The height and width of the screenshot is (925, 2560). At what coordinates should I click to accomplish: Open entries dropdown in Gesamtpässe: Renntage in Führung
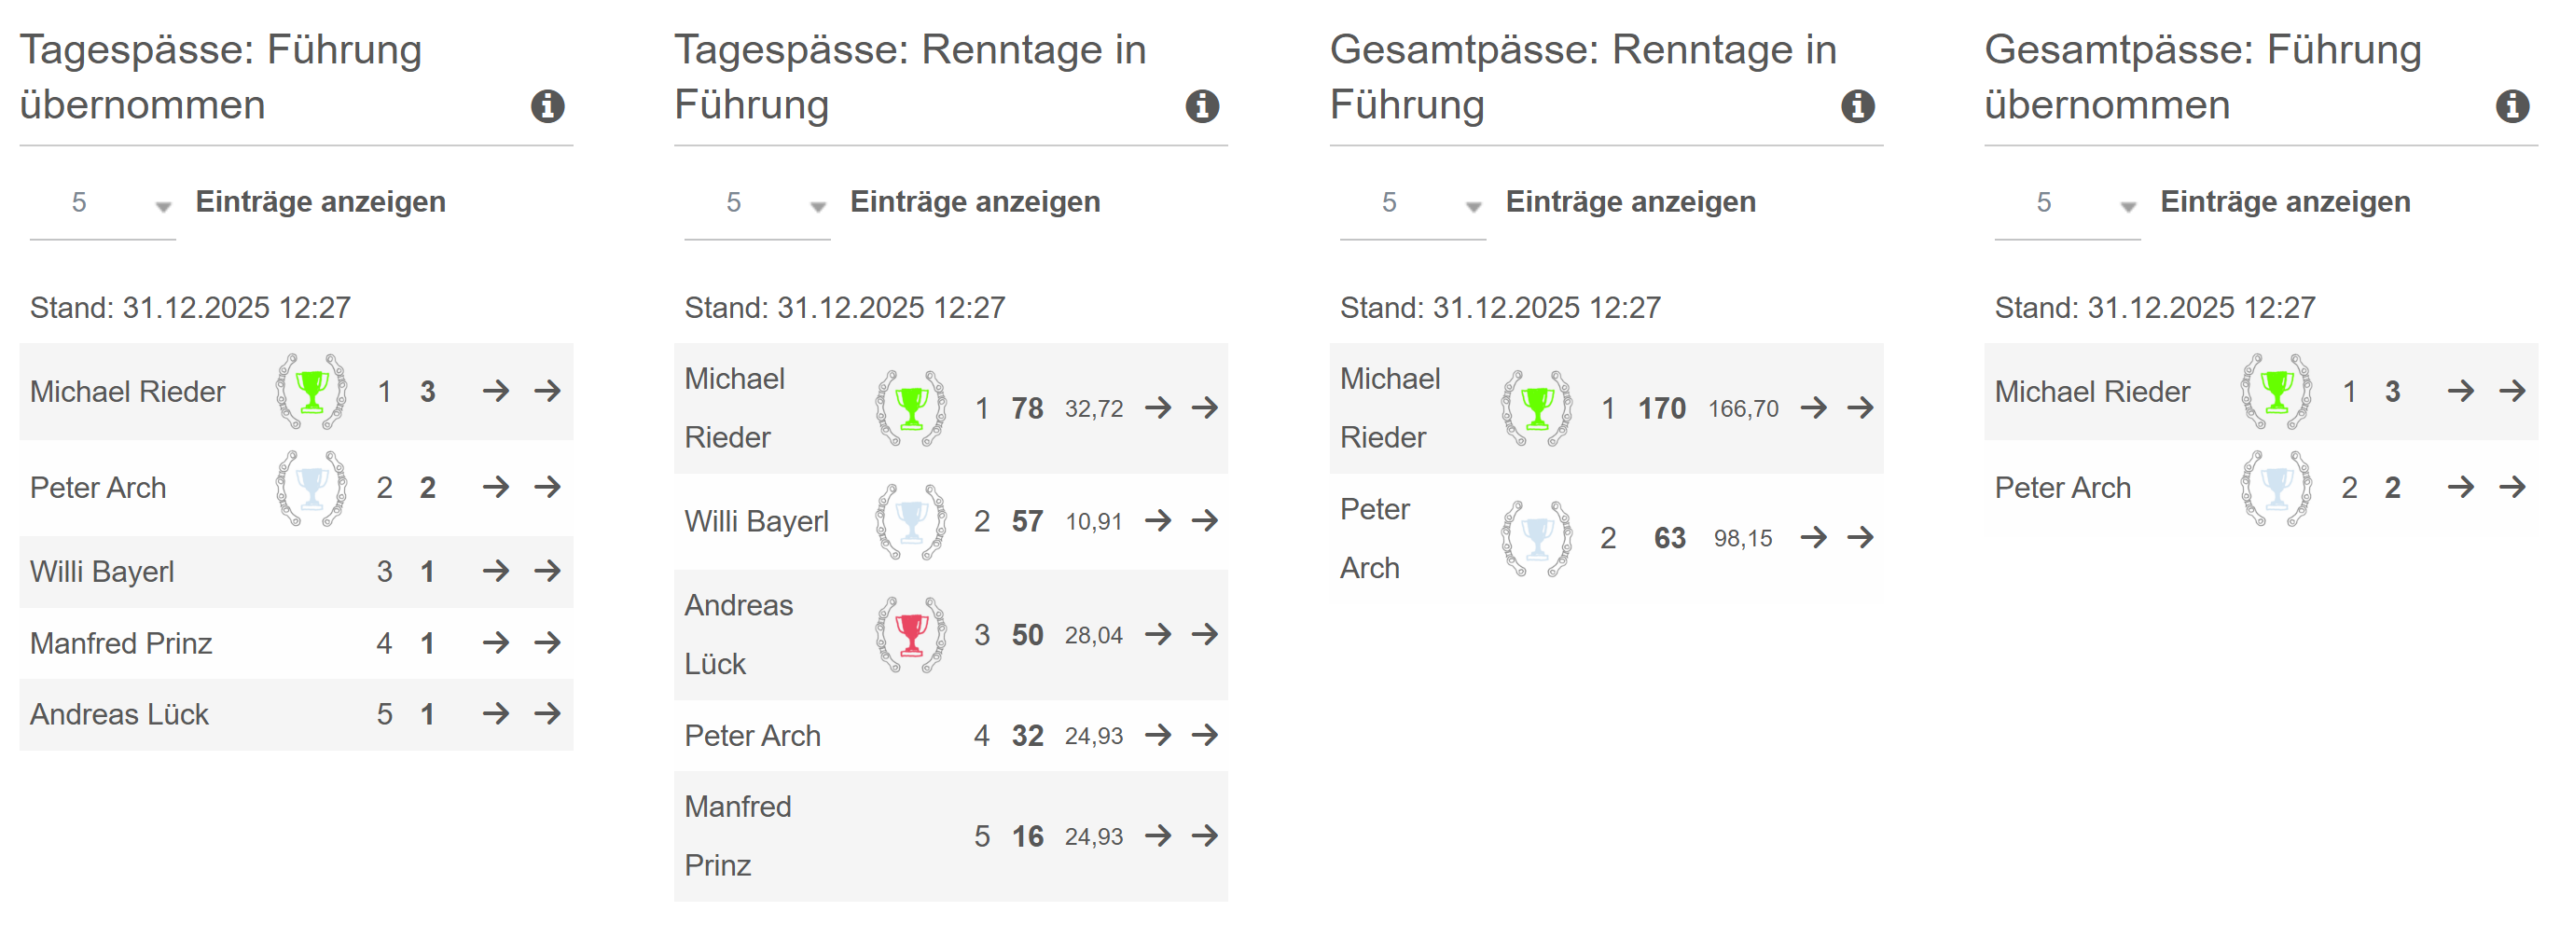(1412, 203)
